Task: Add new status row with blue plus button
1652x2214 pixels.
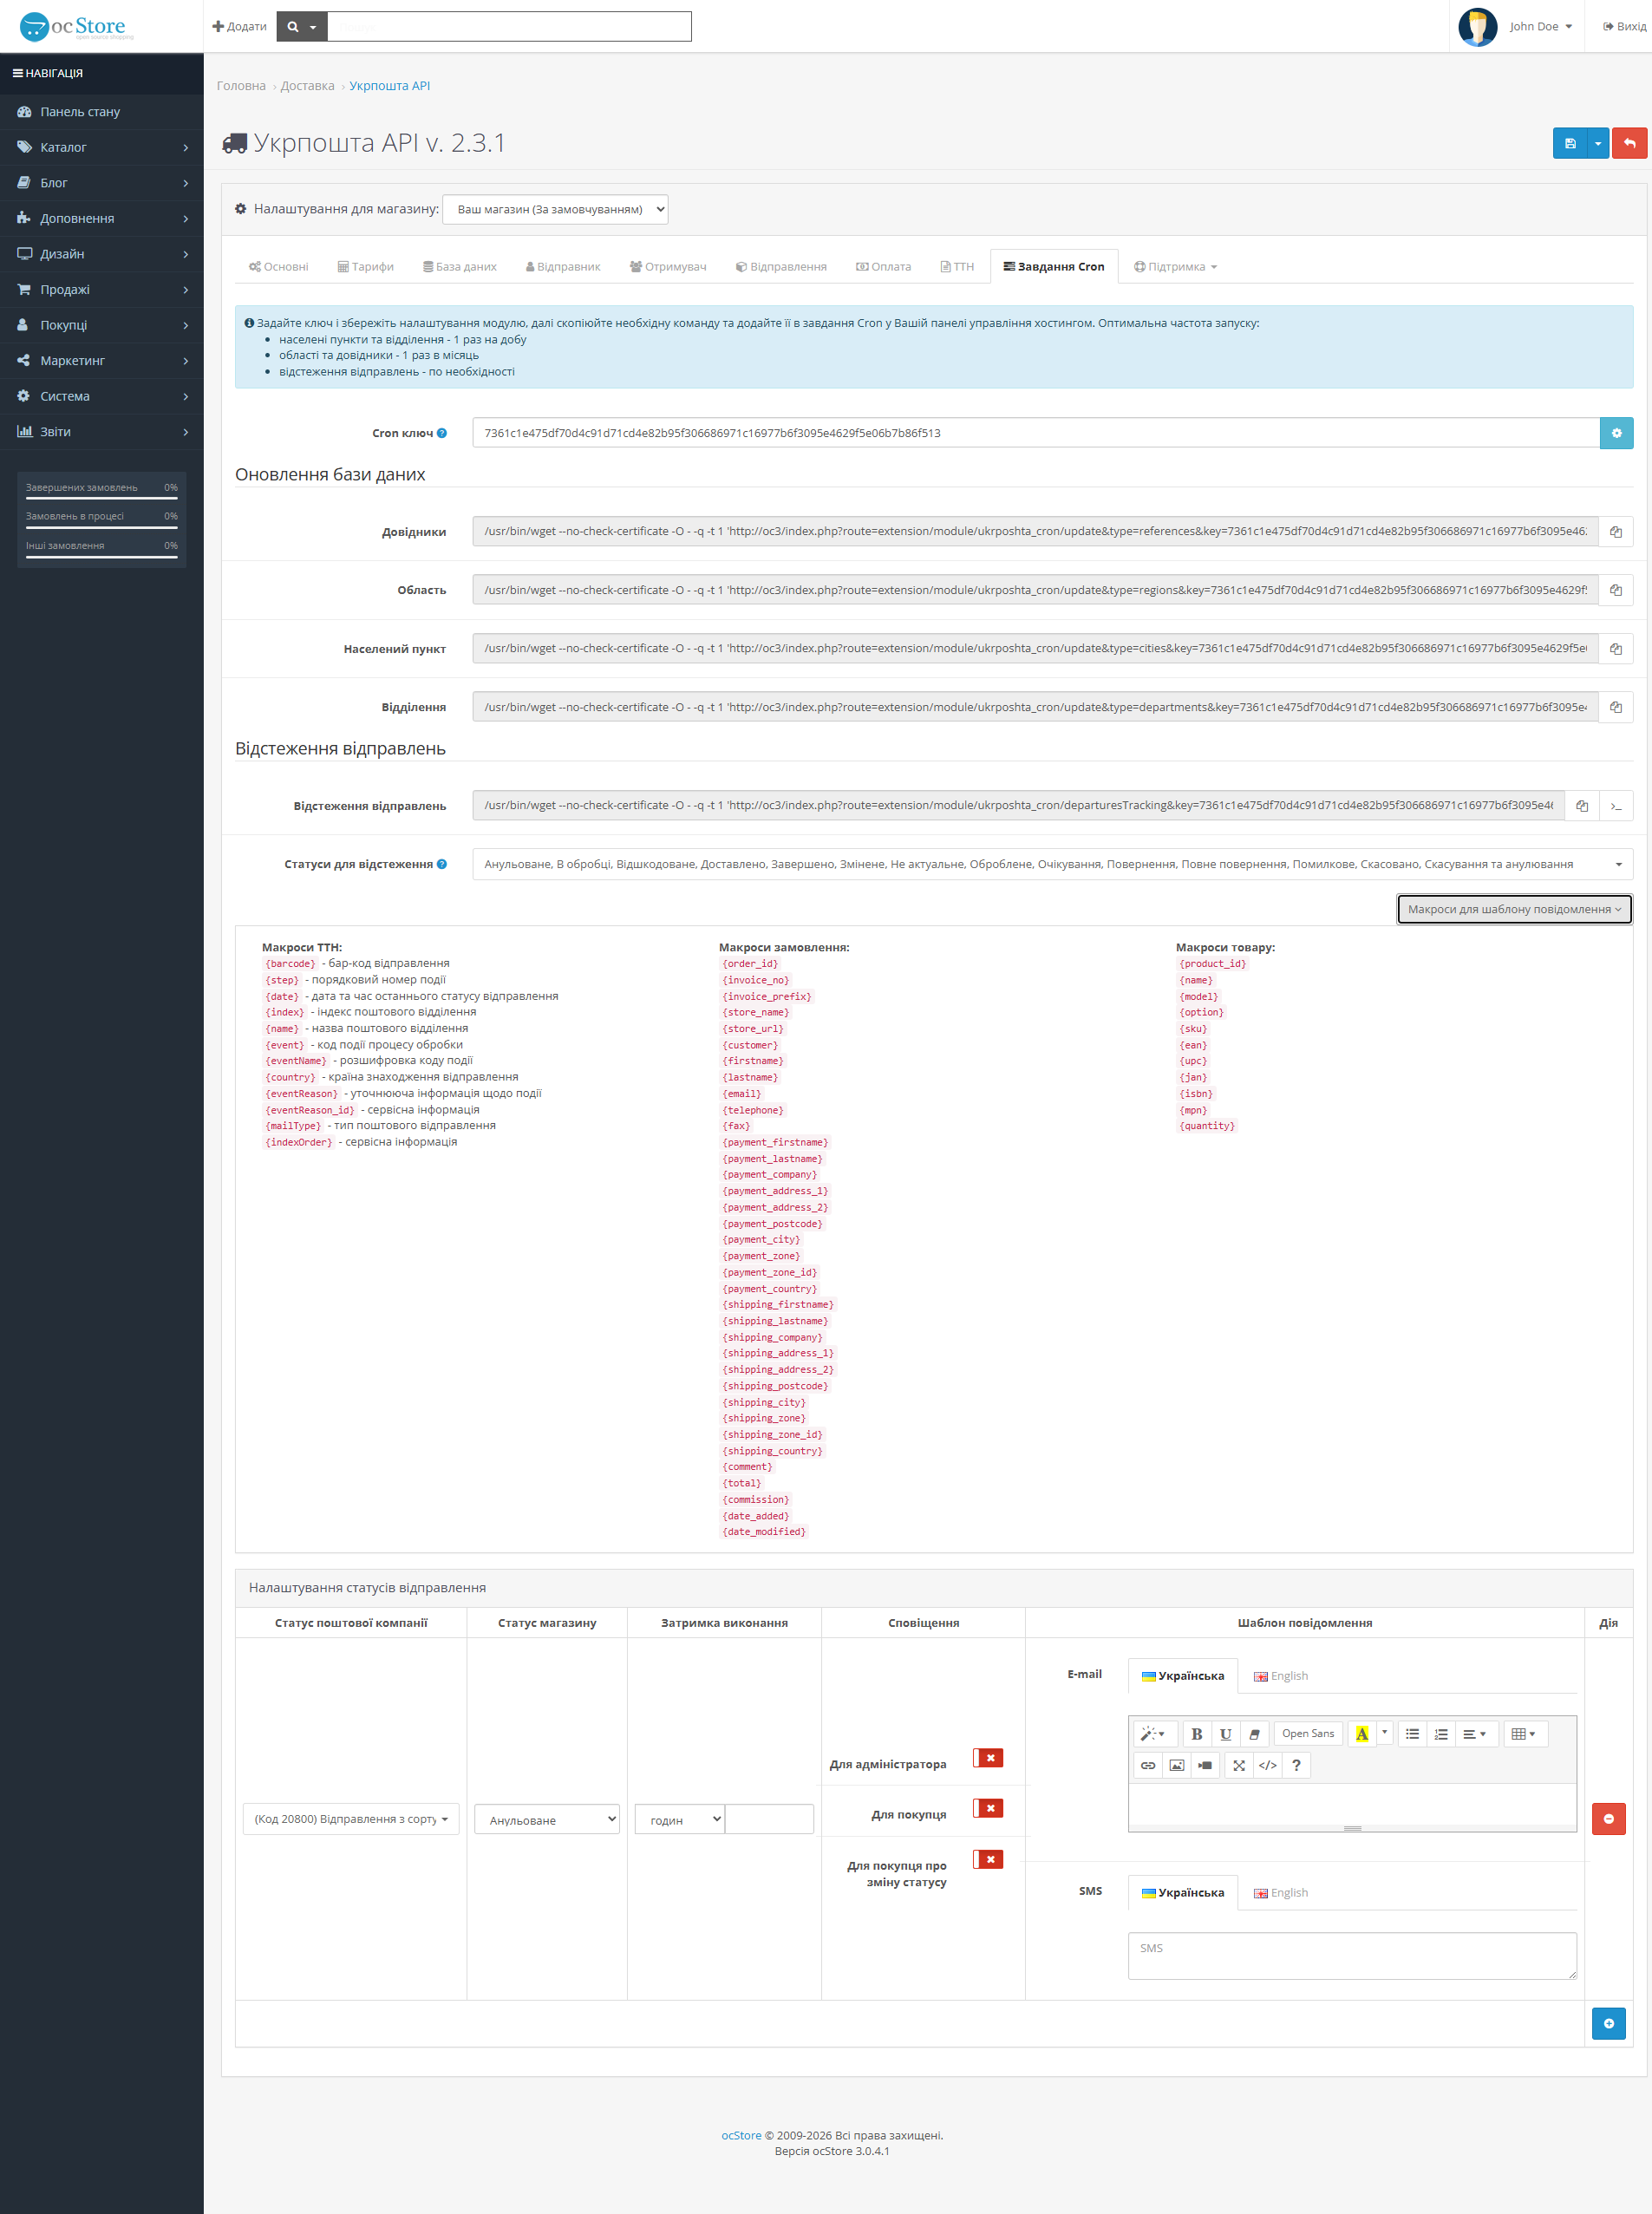Action: (x=1608, y=2024)
